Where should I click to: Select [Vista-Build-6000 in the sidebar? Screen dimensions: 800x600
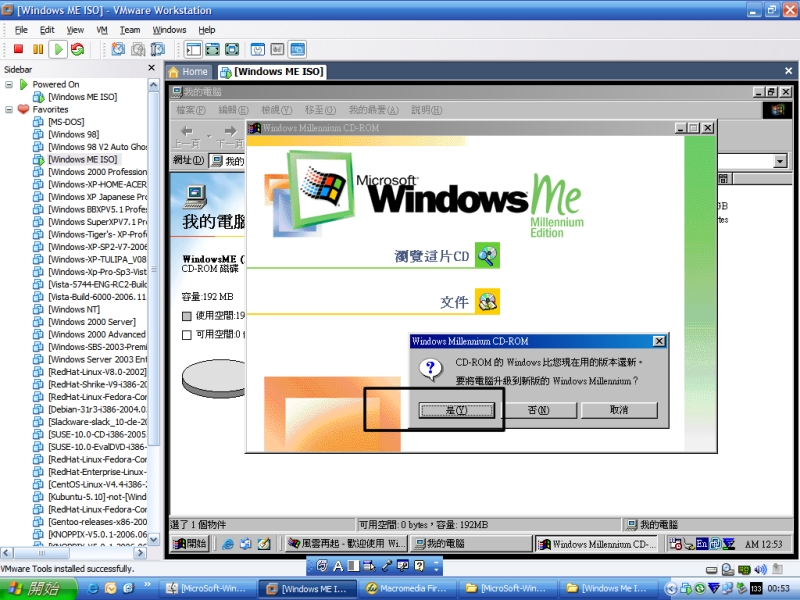click(x=97, y=297)
